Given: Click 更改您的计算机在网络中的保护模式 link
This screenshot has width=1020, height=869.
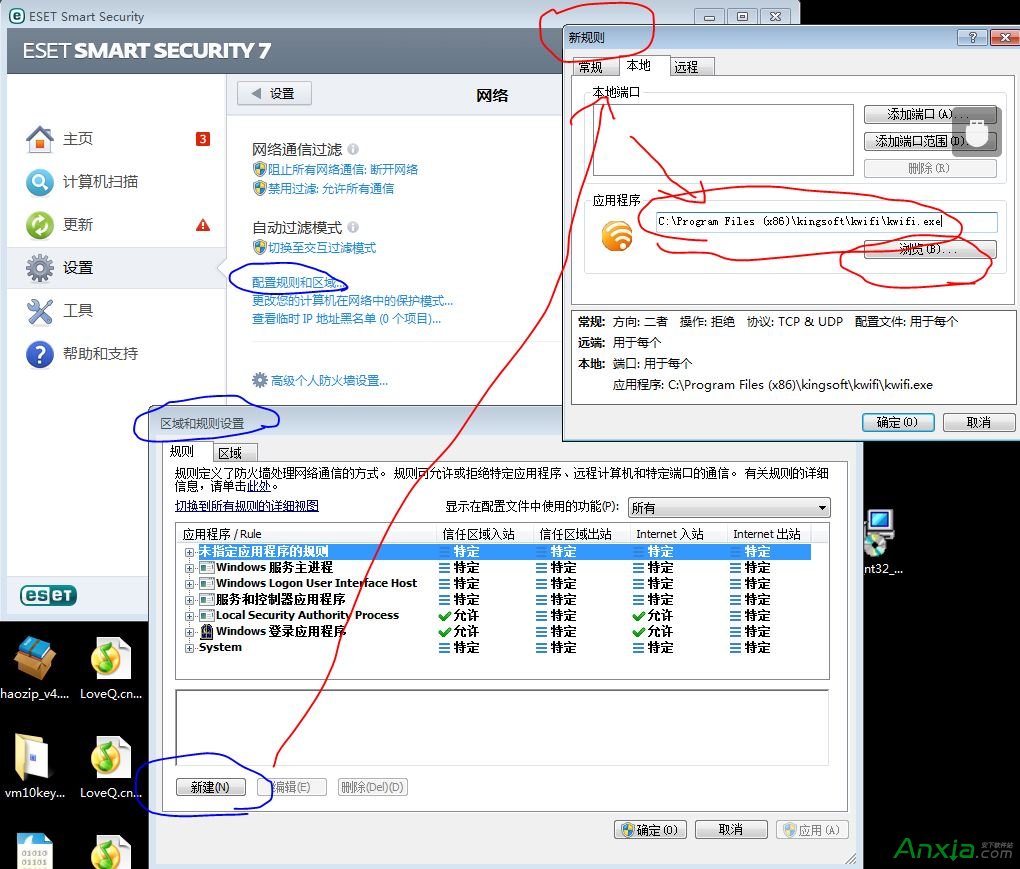Looking at the screenshot, I should [353, 301].
